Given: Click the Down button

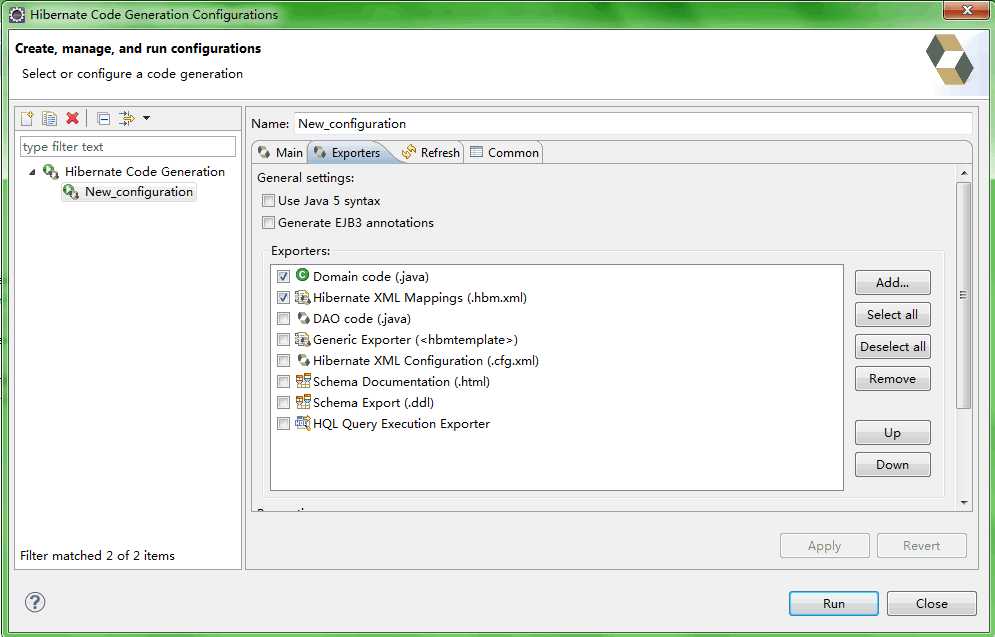Looking at the screenshot, I should click(892, 464).
